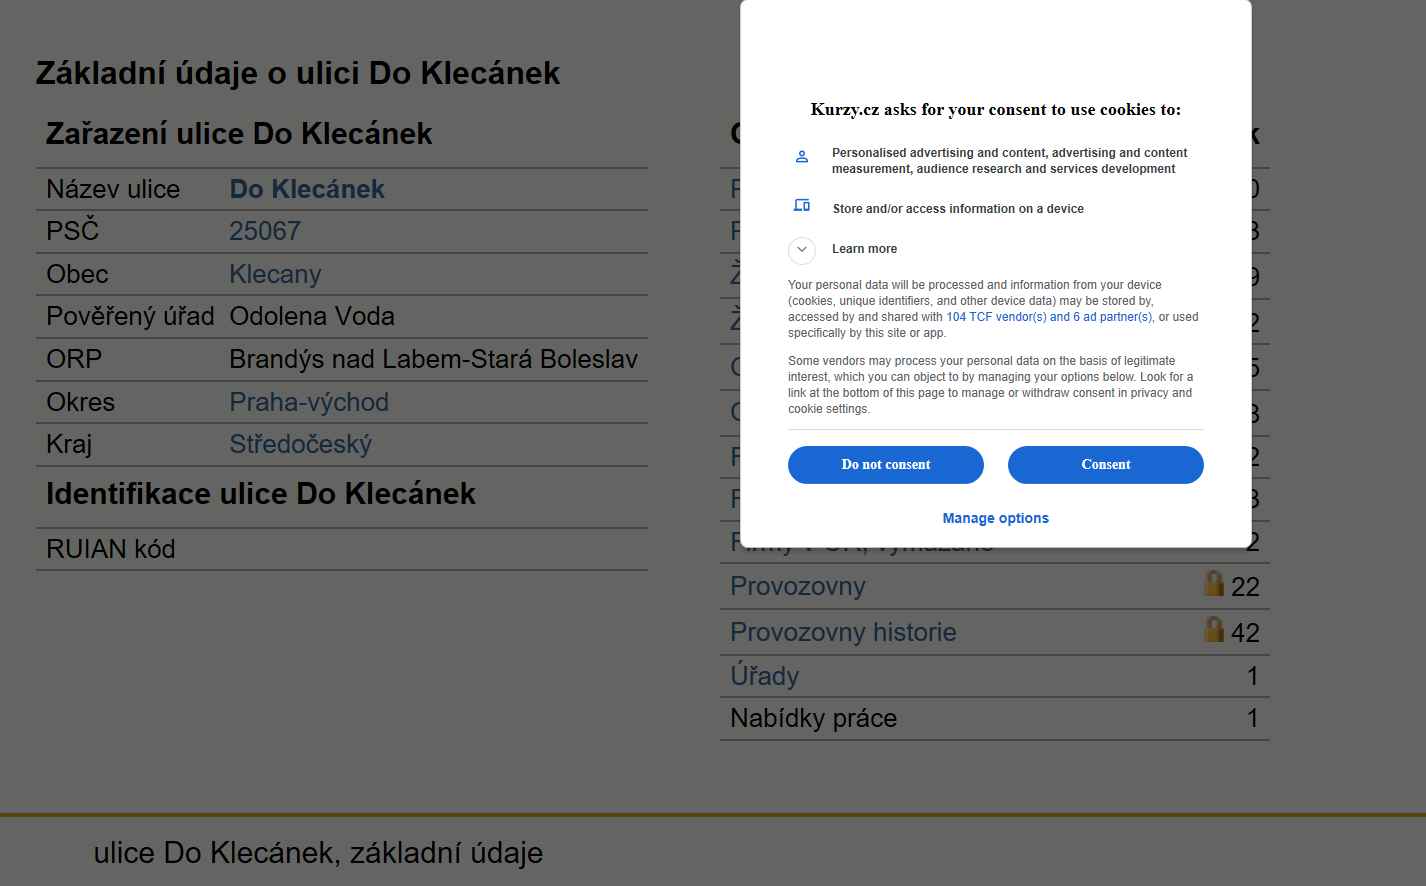Image resolution: width=1426 pixels, height=886 pixels.
Task: Click the personalised advertising person icon
Action: [802, 157]
